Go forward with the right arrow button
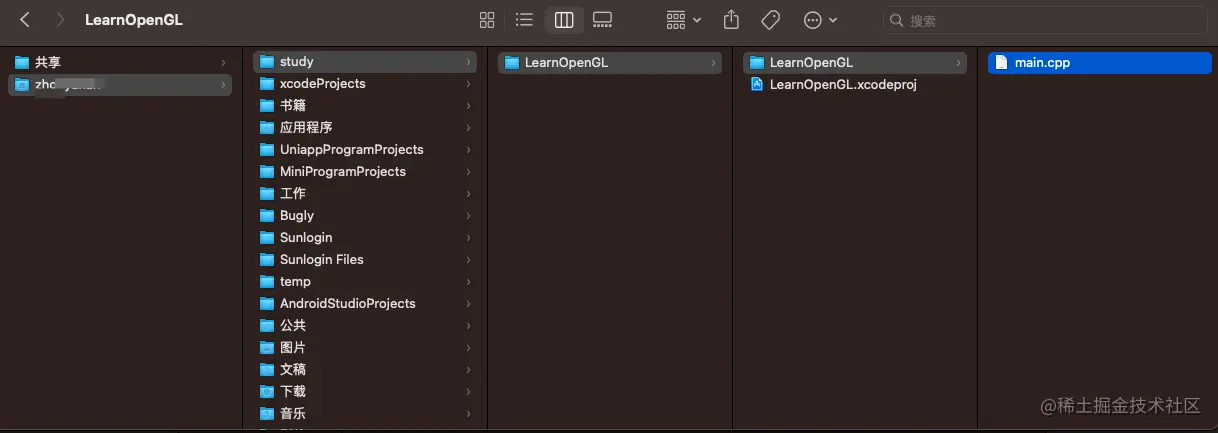The height and width of the screenshot is (433, 1218). click(61, 20)
